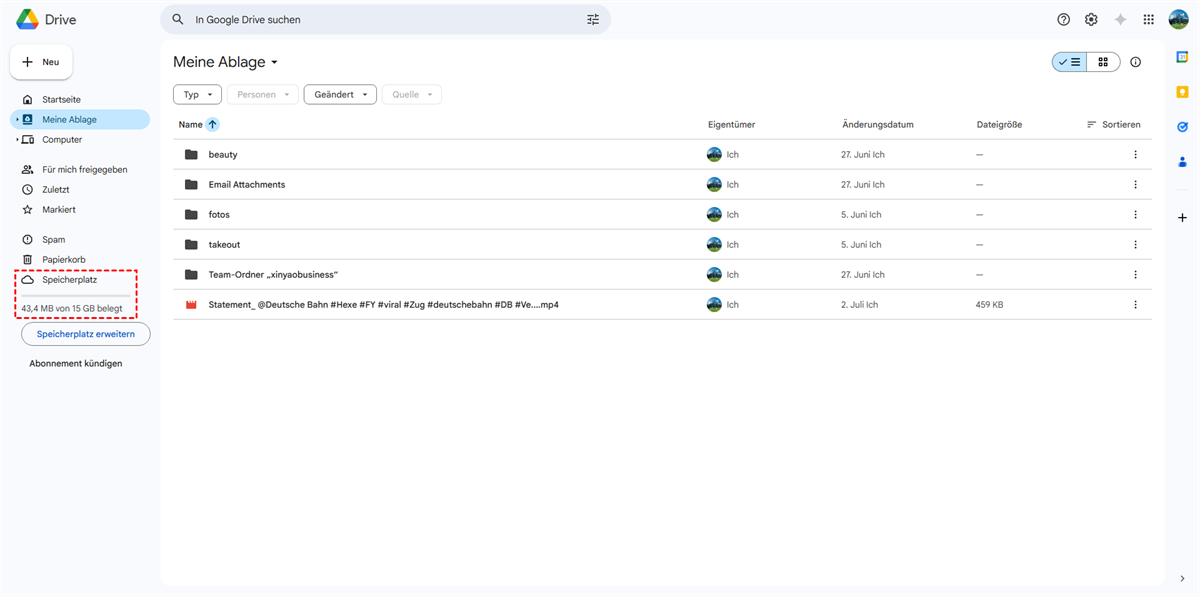
Task: Click the Eigentümer column header
Action: (731, 125)
